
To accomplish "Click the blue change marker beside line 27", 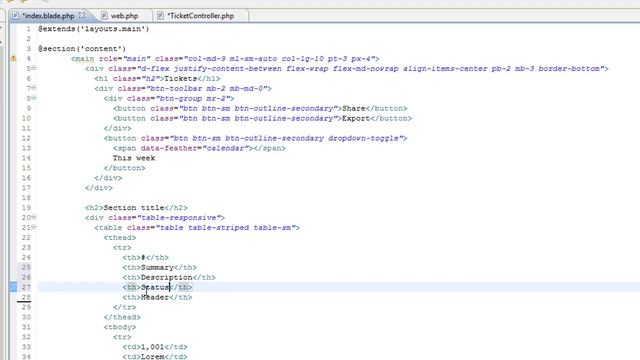I will 13,287.
